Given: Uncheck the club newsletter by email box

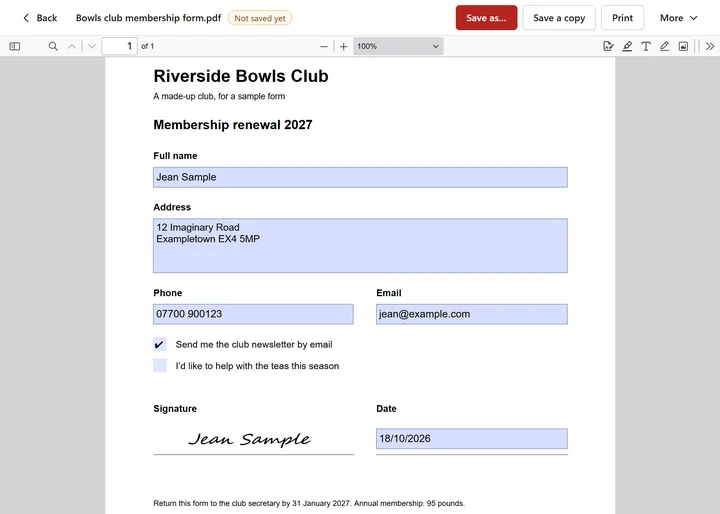Looking at the screenshot, I should point(160,345).
